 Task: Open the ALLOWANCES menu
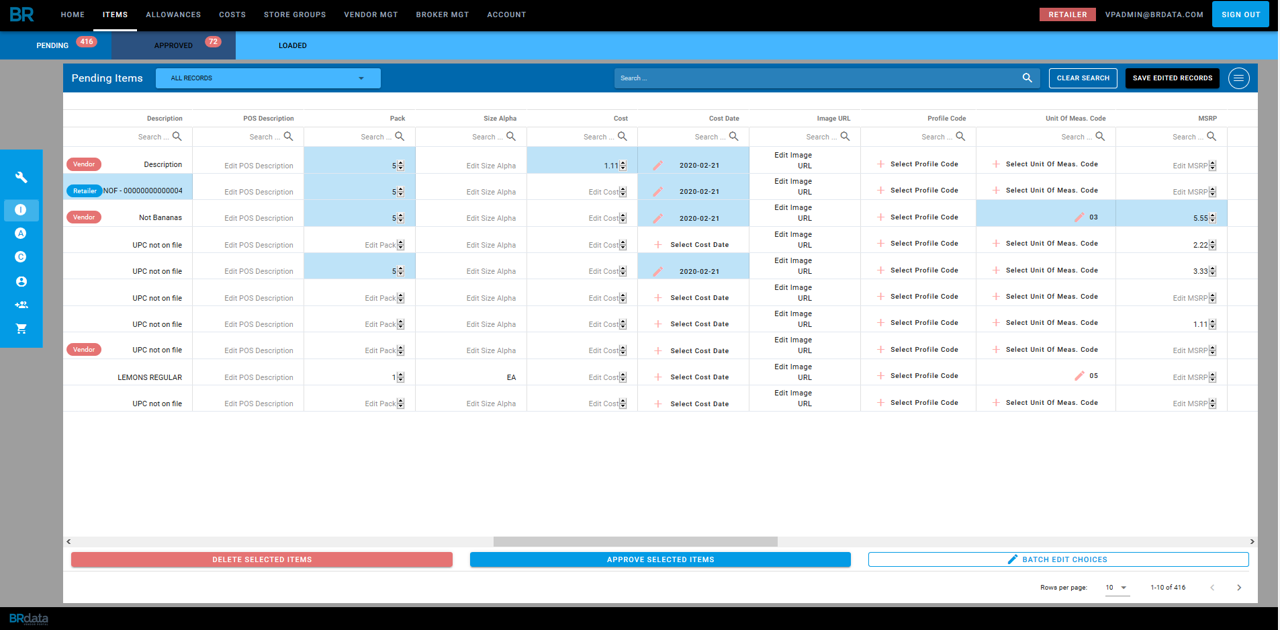173,15
